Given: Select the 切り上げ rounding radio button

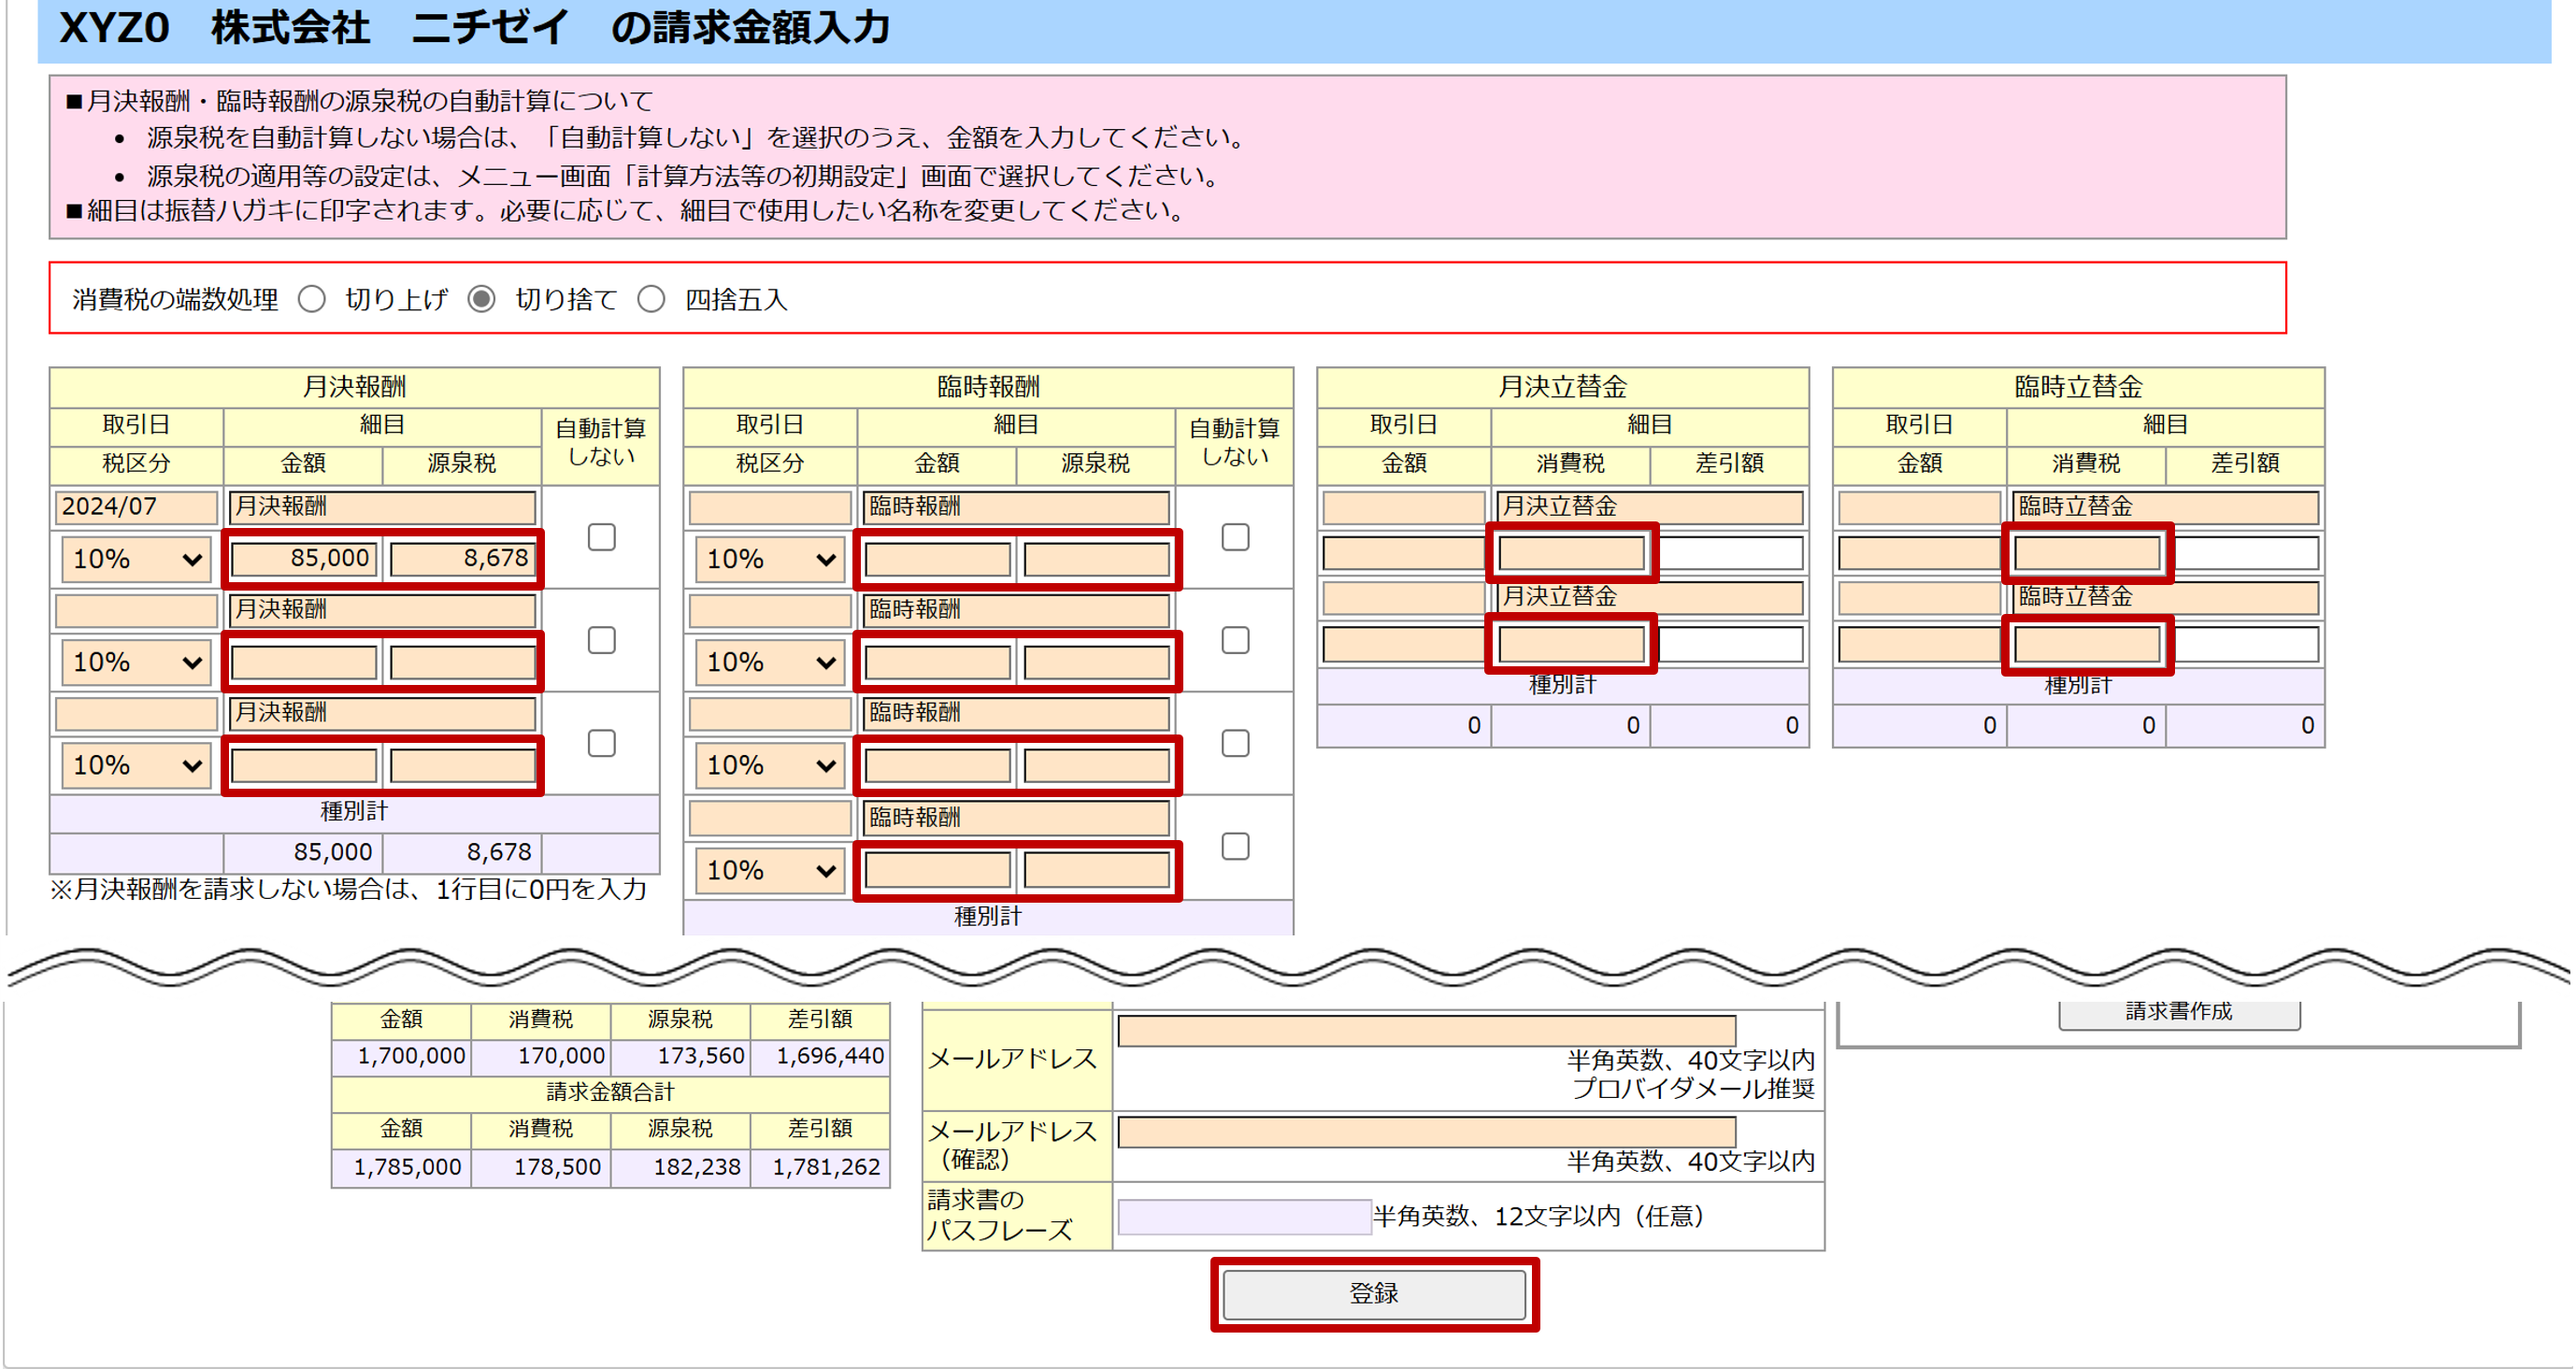Looking at the screenshot, I should coord(312,299).
